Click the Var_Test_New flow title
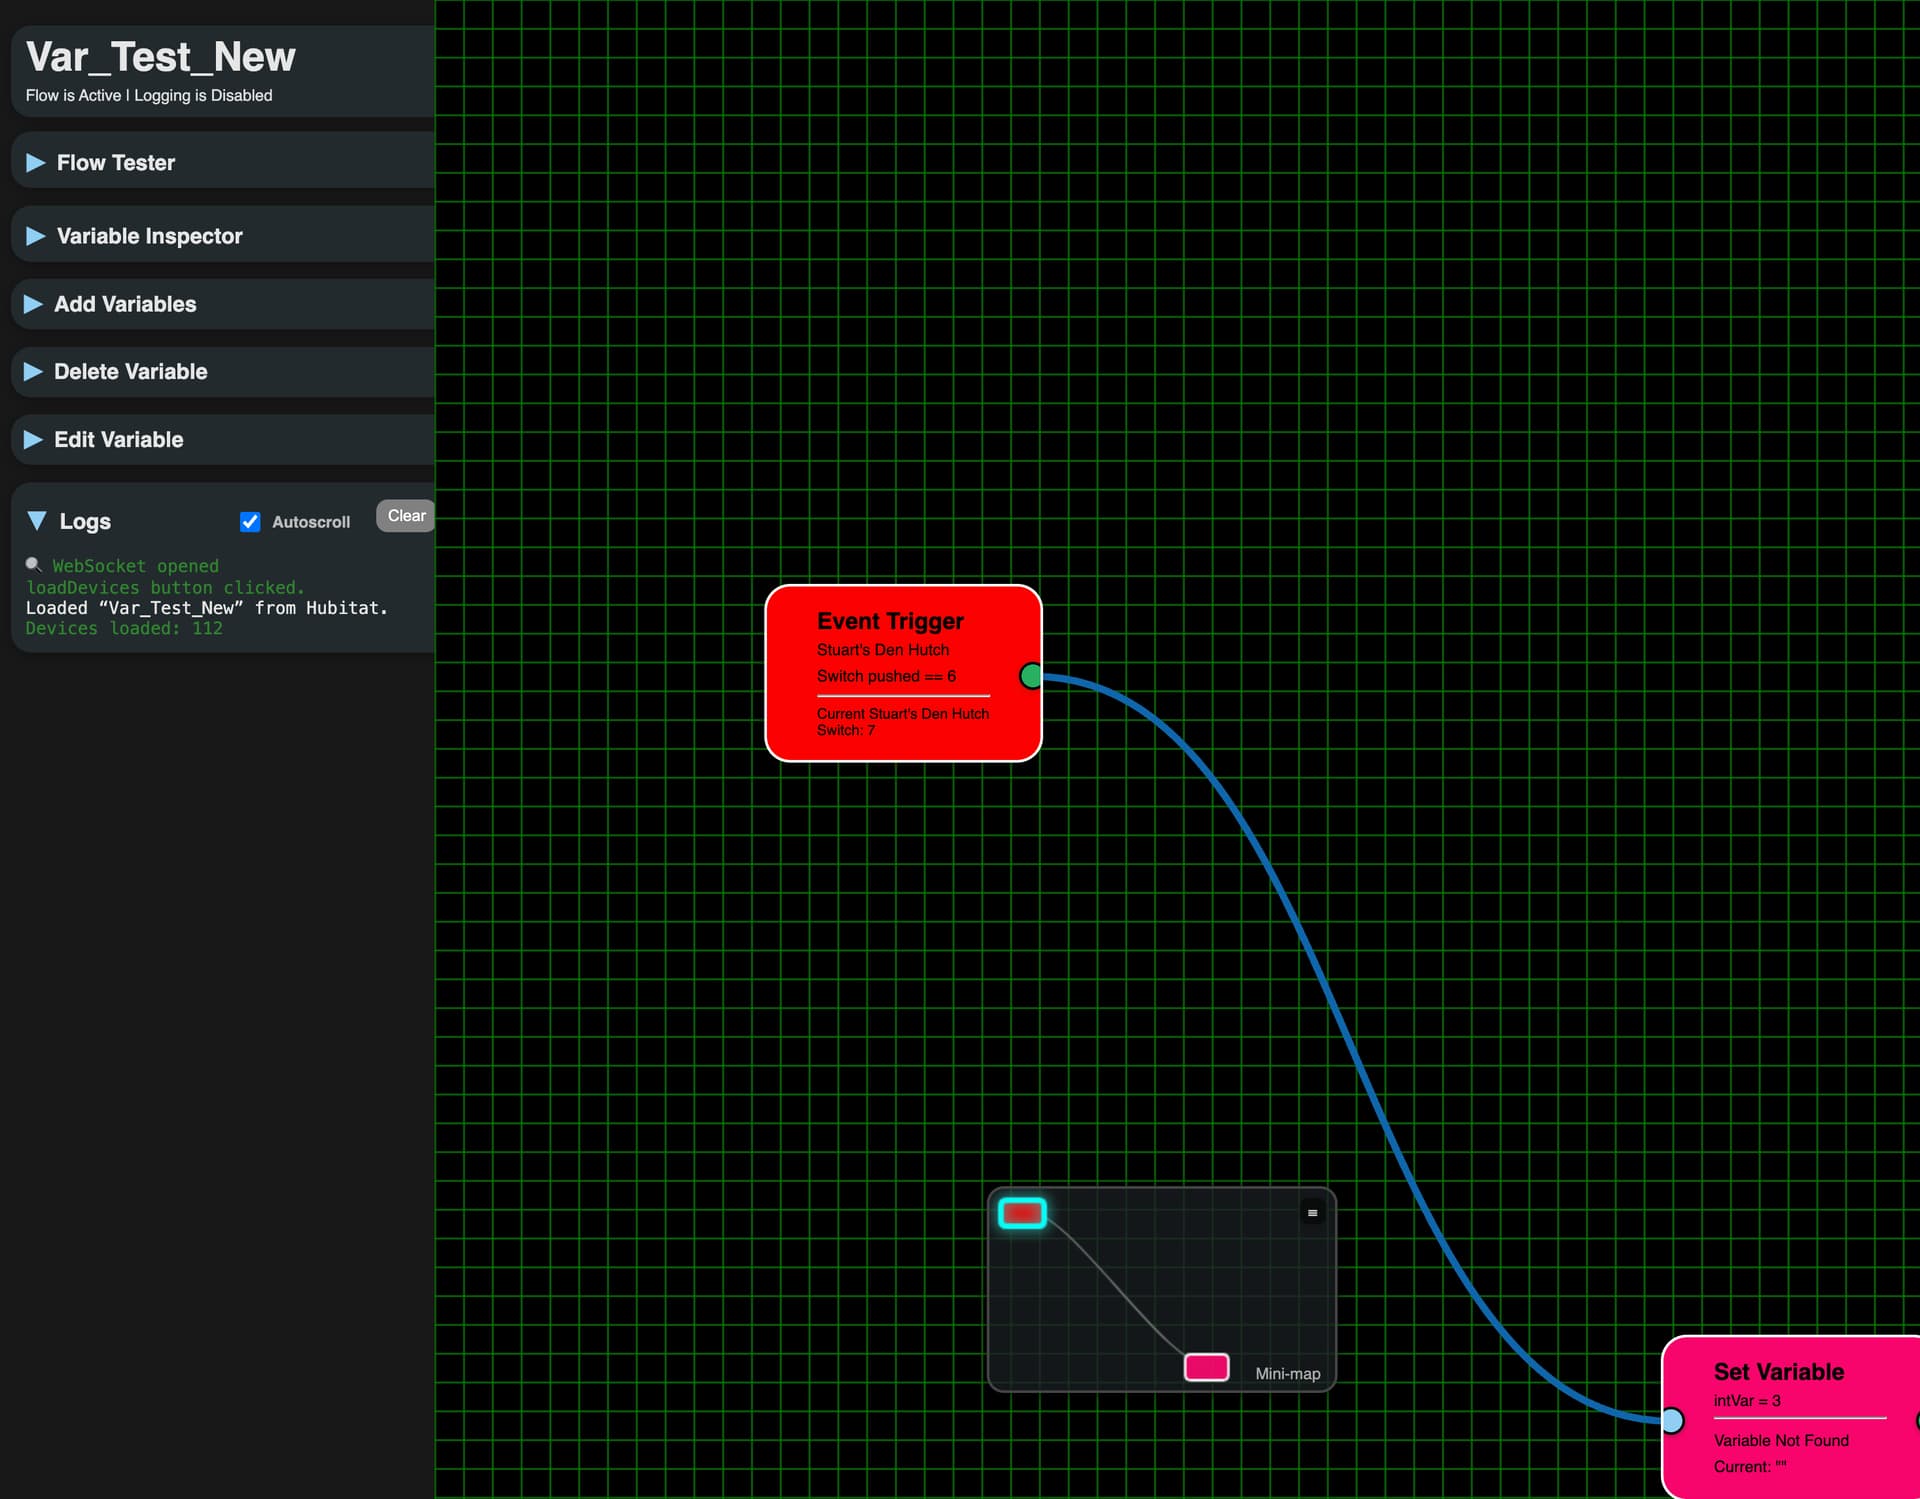This screenshot has width=1920, height=1499. pos(160,57)
